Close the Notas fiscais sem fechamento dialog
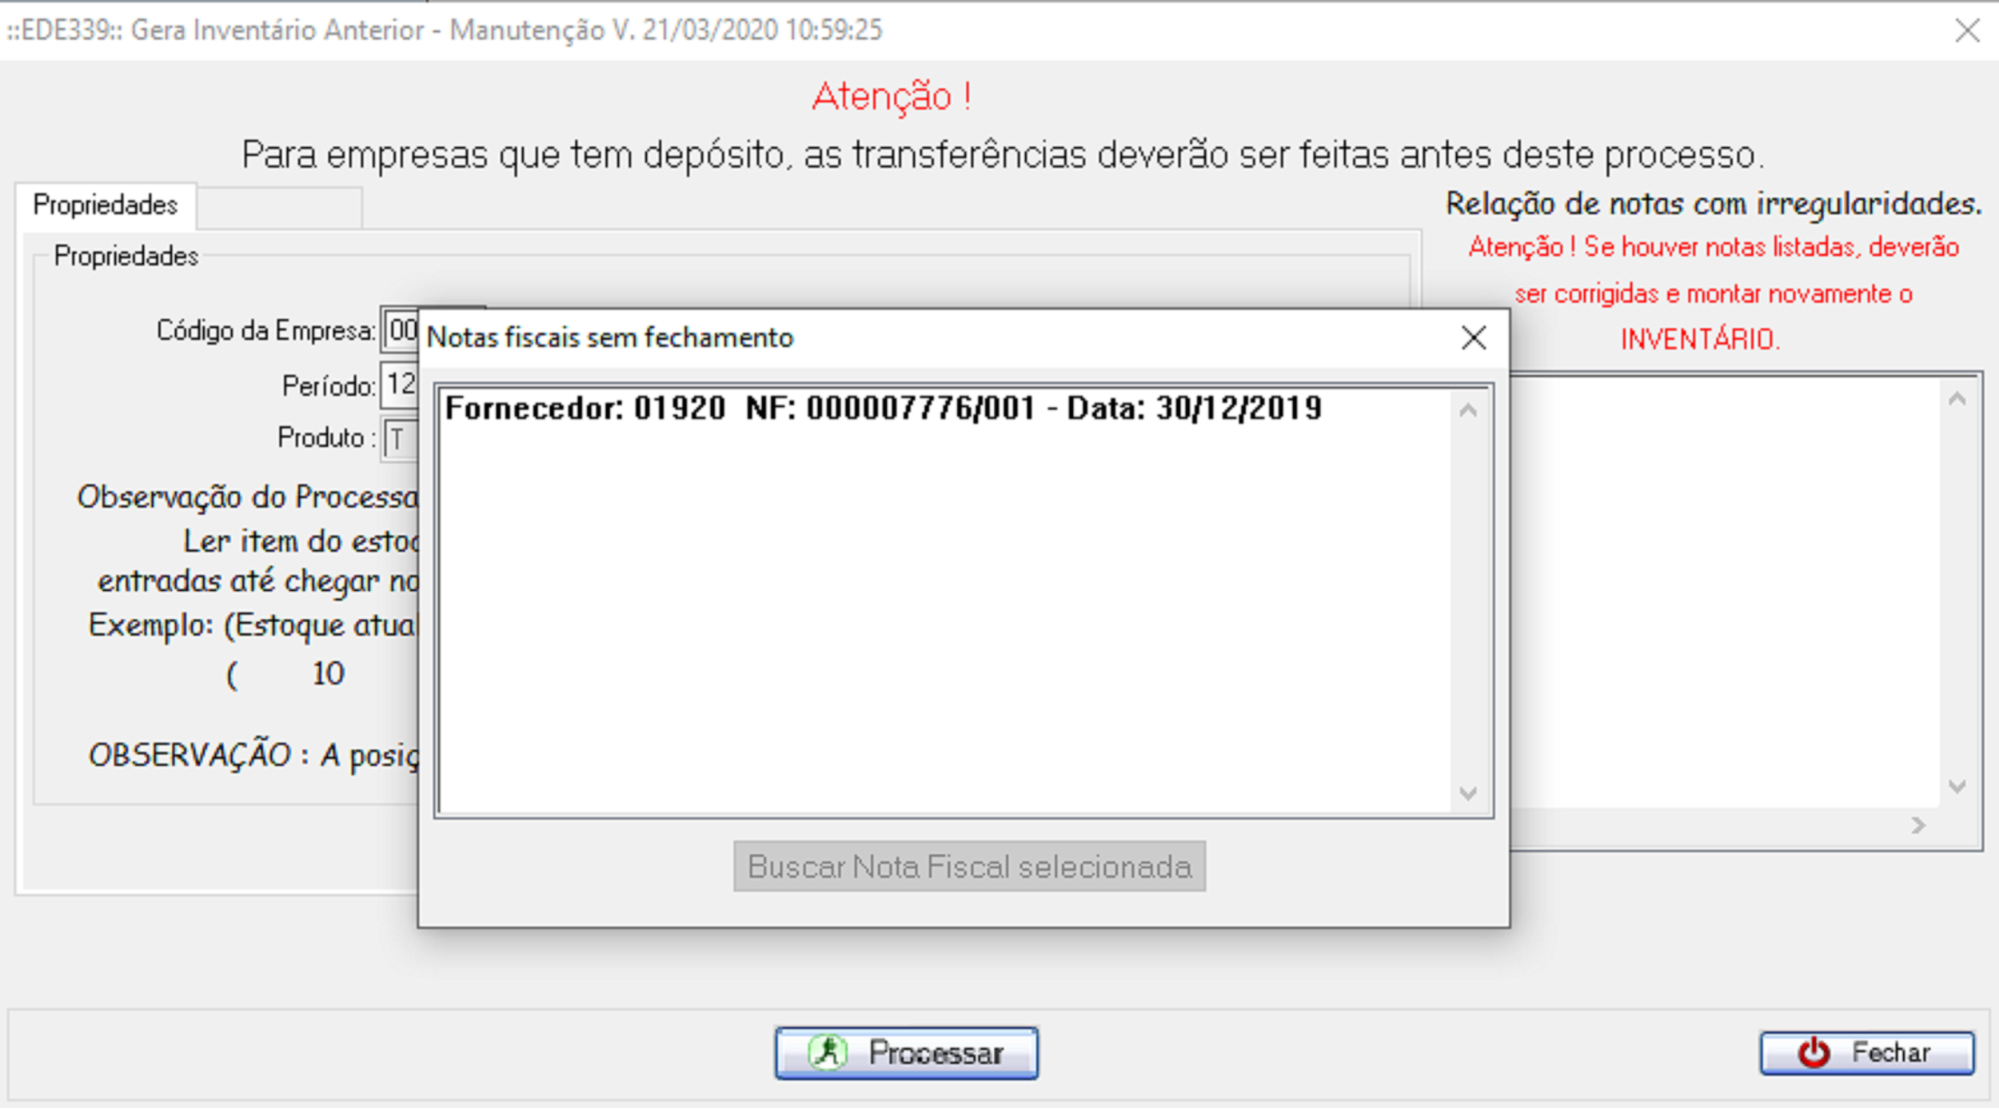This screenshot has height=1109, width=1999. point(1473,338)
